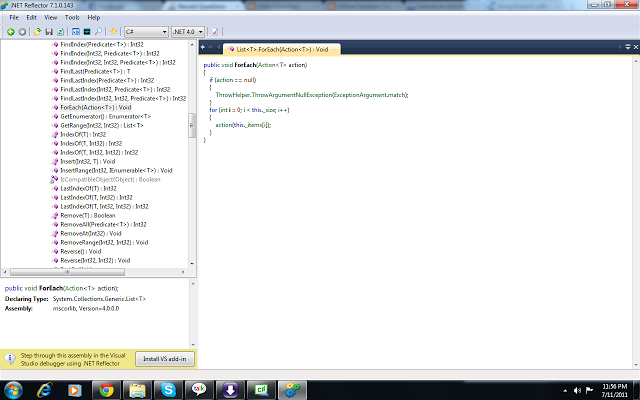Select greyed IsCompatibleObject(Object) : Boolean item
The image size is (640, 400).
110,179
